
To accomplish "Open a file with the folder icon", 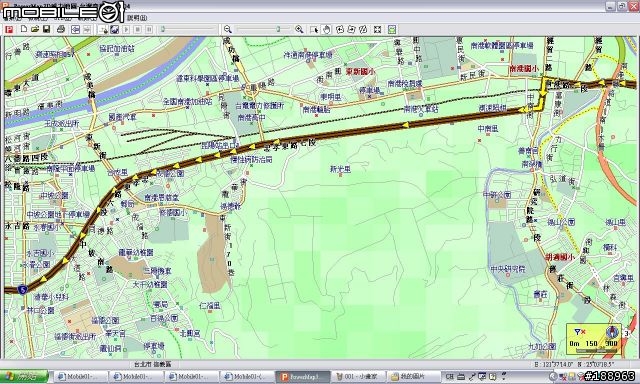I will click(35, 29).
